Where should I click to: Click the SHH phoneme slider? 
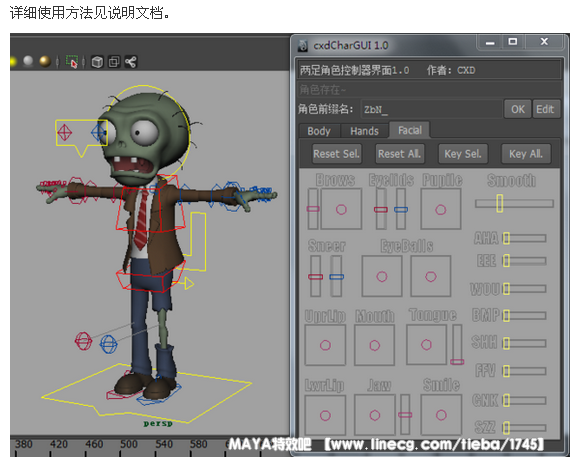point(525,343)
